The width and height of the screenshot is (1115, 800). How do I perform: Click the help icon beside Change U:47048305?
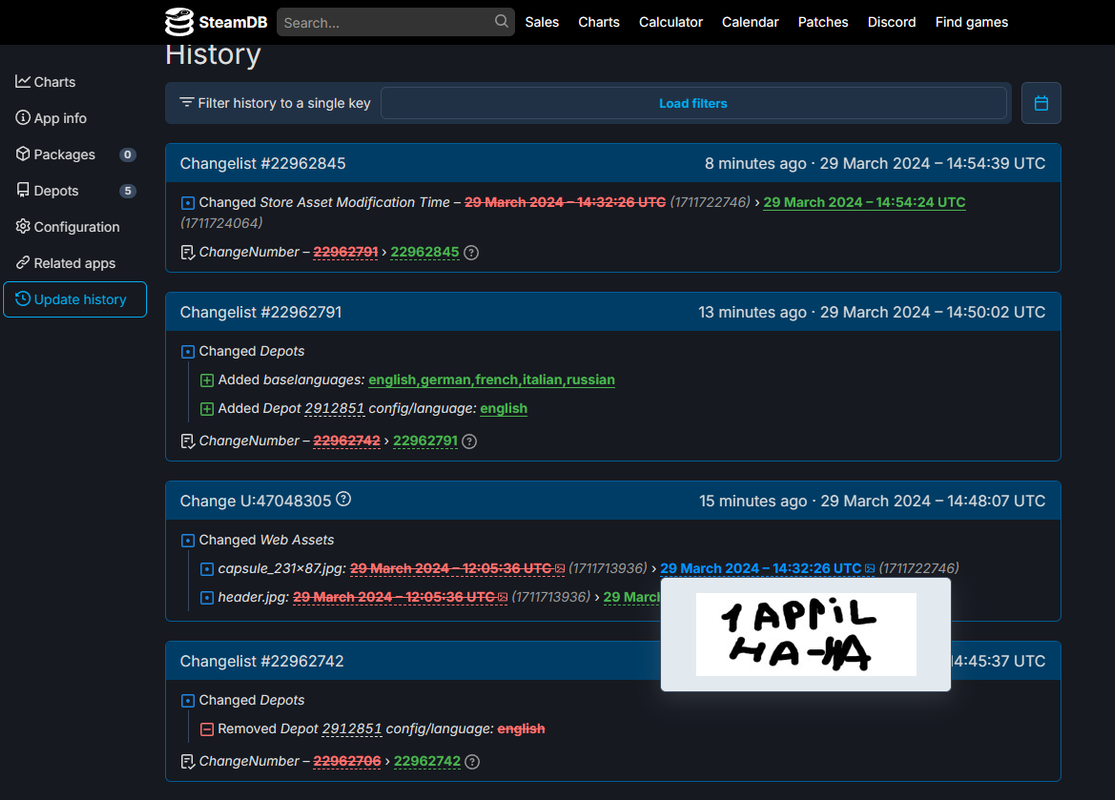coord(343,499)
